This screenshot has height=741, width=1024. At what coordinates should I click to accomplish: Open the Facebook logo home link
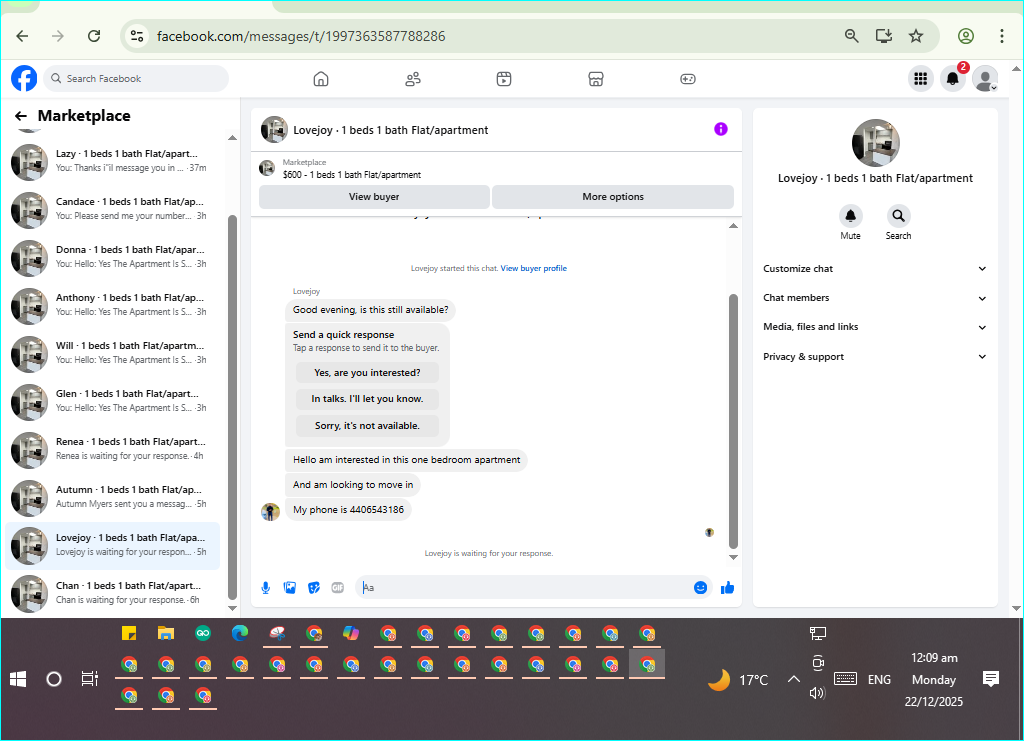tap(24, 78)
